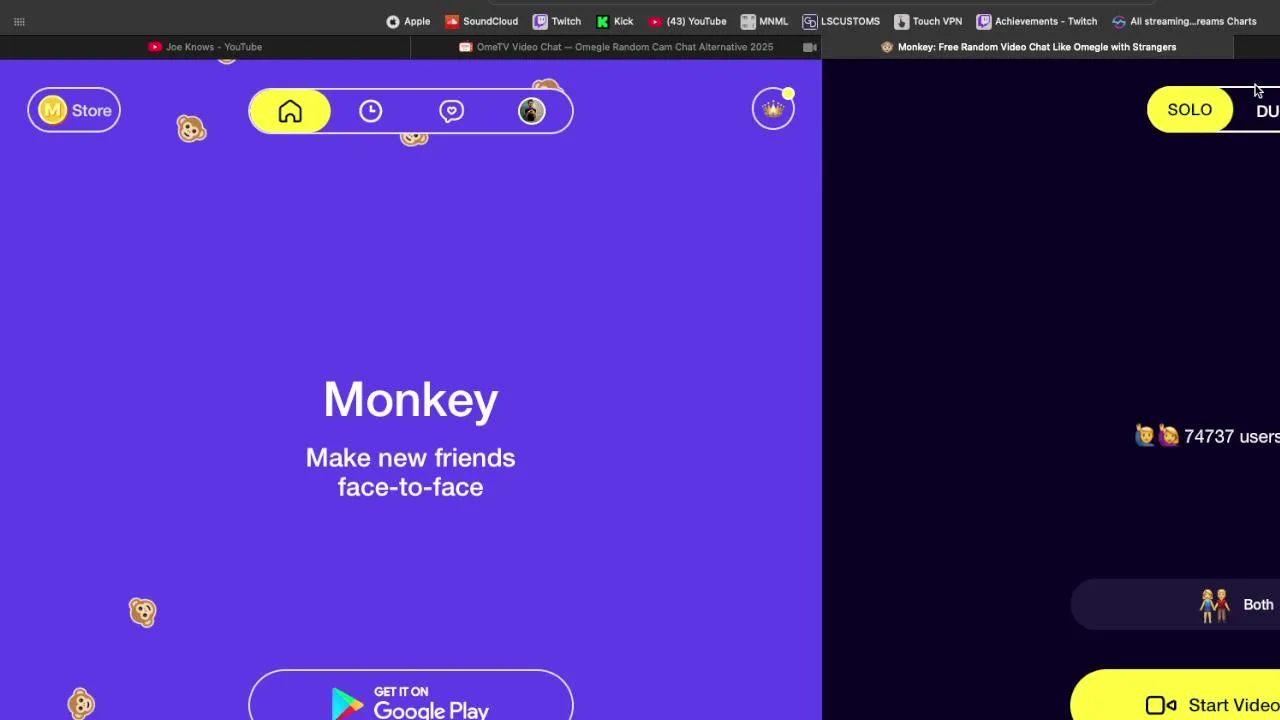Switch to OmeTV Video Chat tab
The image size is (1280, 720).
click(616, 47)
